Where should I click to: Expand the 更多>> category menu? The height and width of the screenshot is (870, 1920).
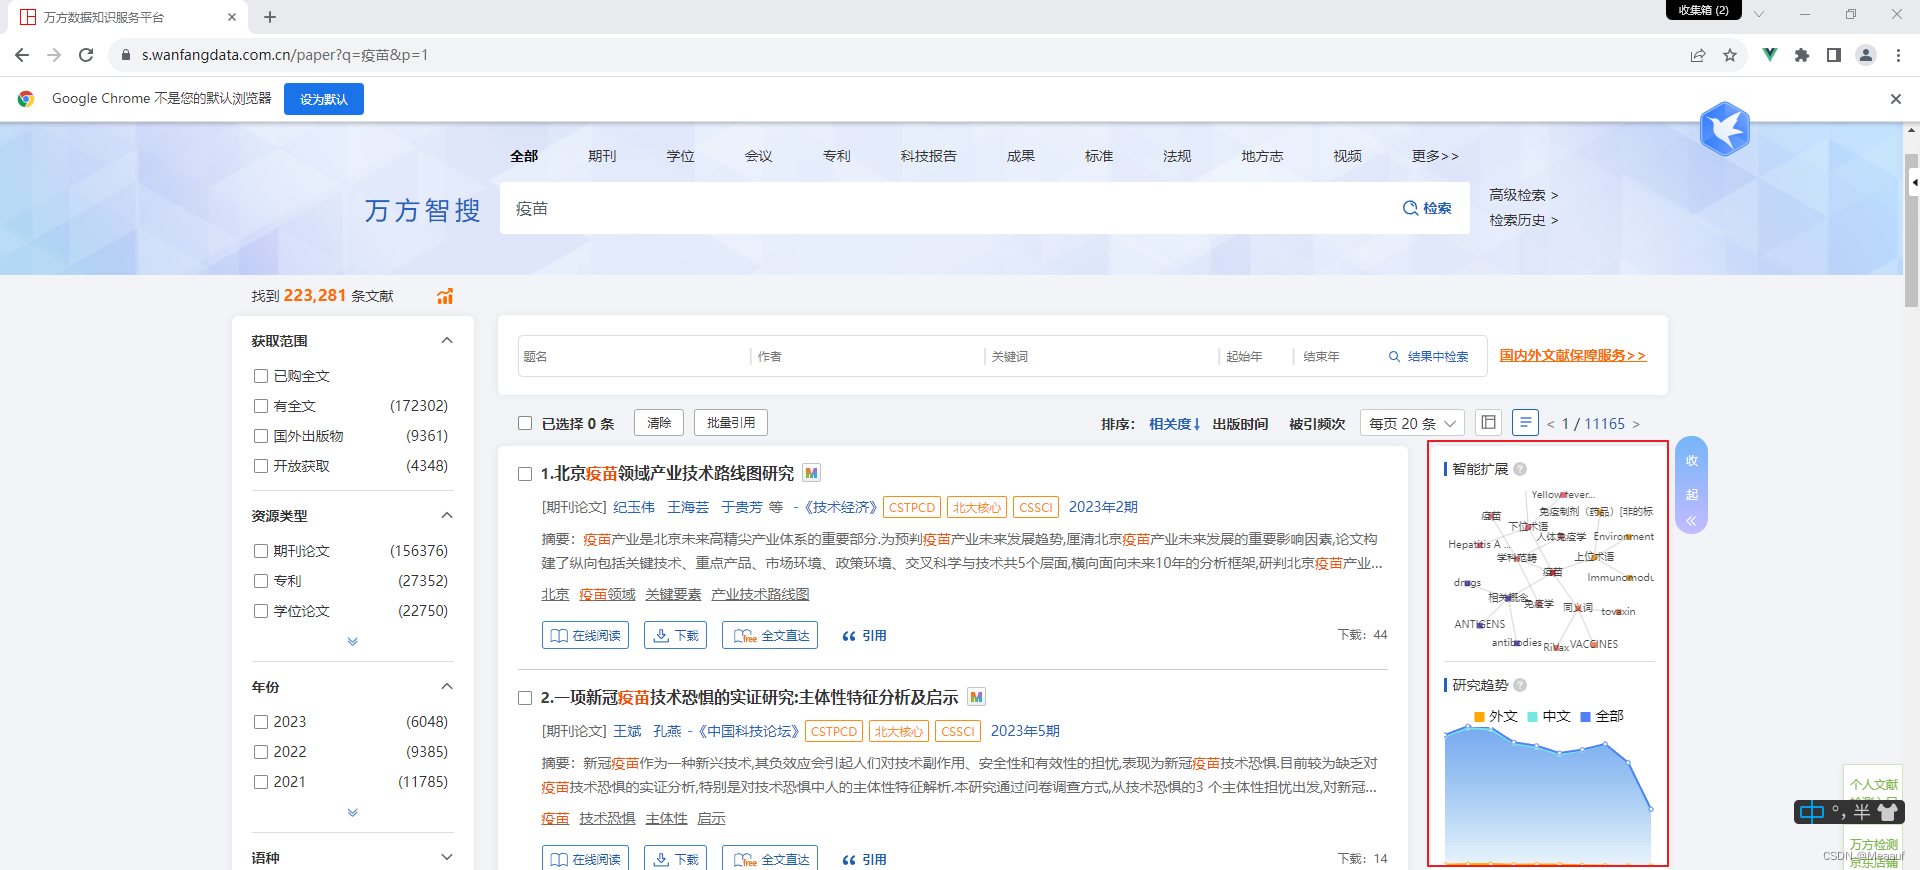point(1435,156)
